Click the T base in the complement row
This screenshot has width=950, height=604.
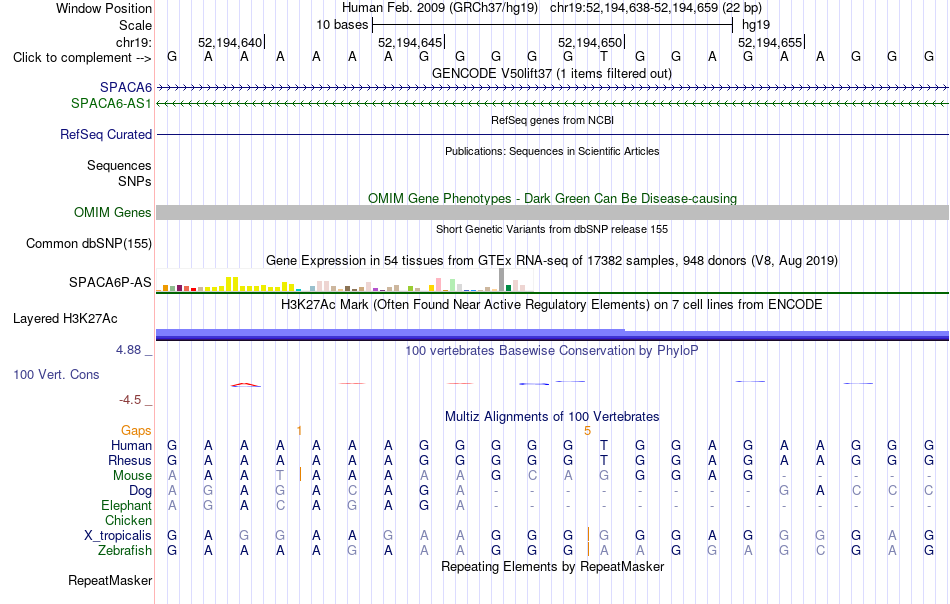point(603,56)
